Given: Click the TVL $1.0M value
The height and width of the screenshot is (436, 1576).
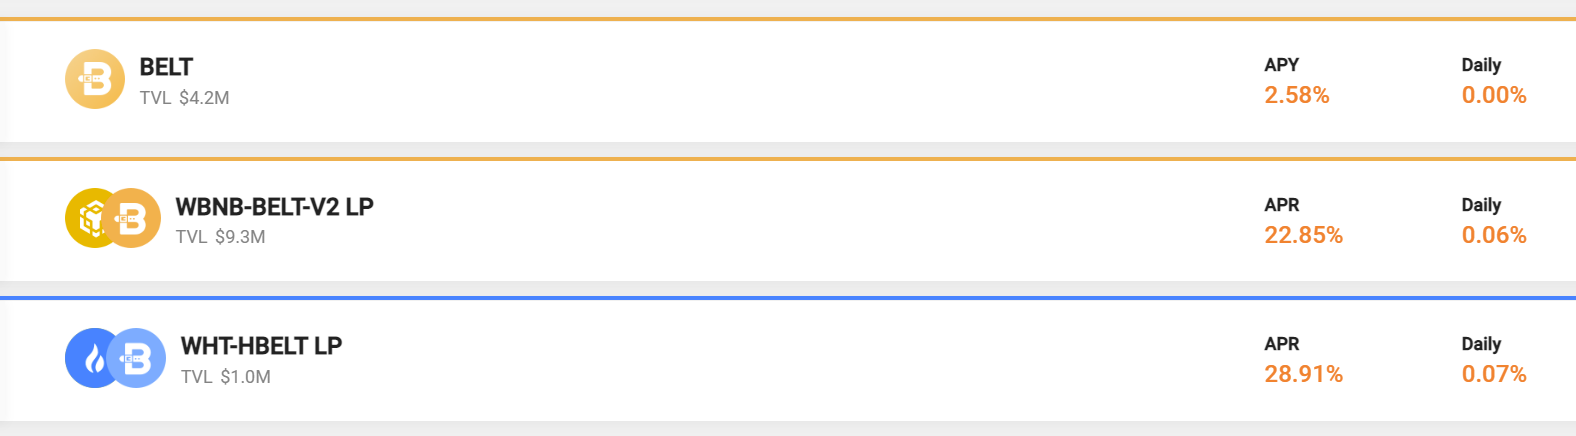Looking at the screenshot, I should (225, 377).
